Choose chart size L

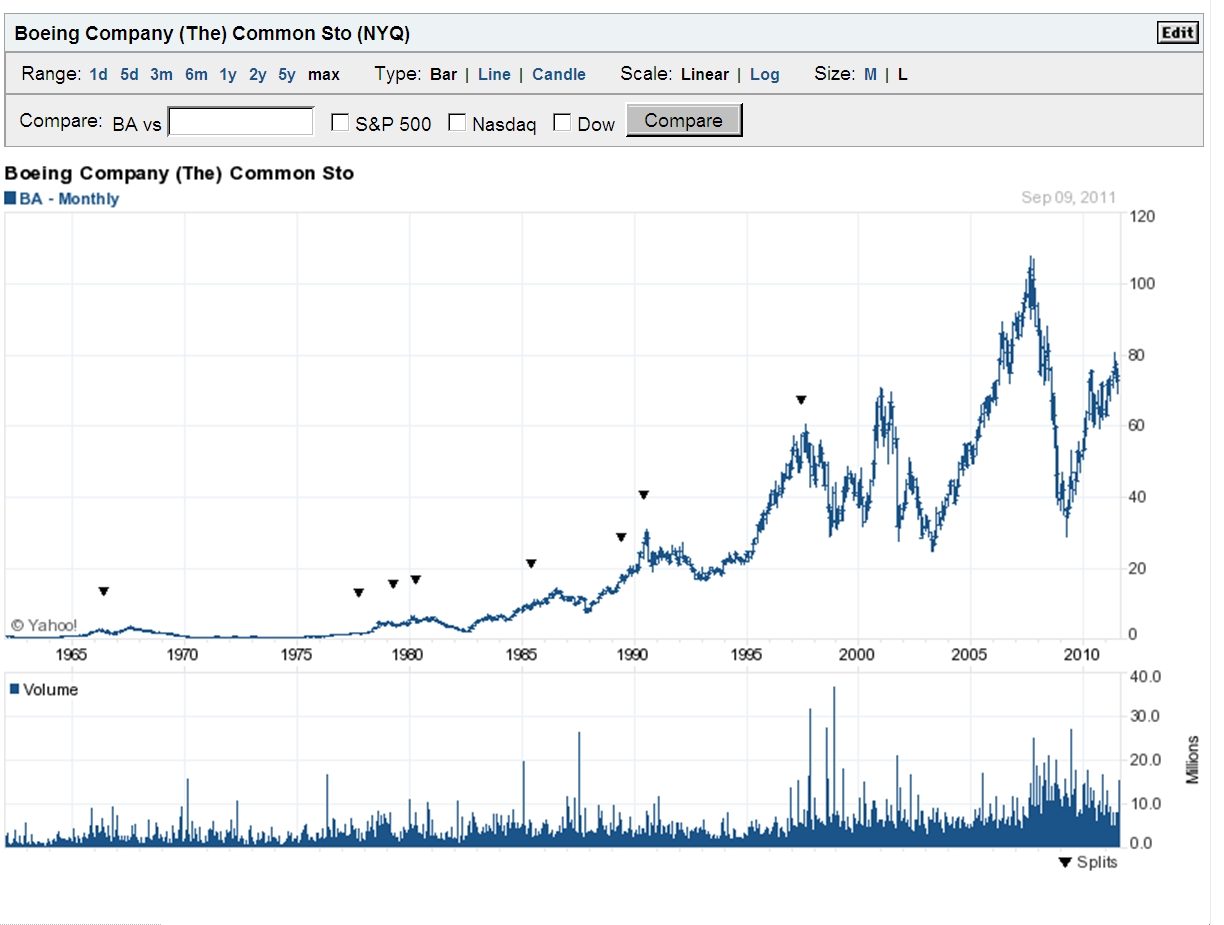[x=902, y=74]
